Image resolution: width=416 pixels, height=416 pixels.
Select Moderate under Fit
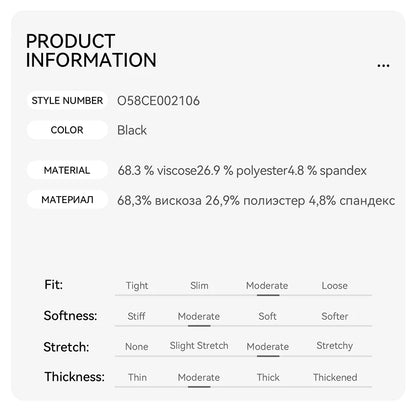[x=267, y=286]
